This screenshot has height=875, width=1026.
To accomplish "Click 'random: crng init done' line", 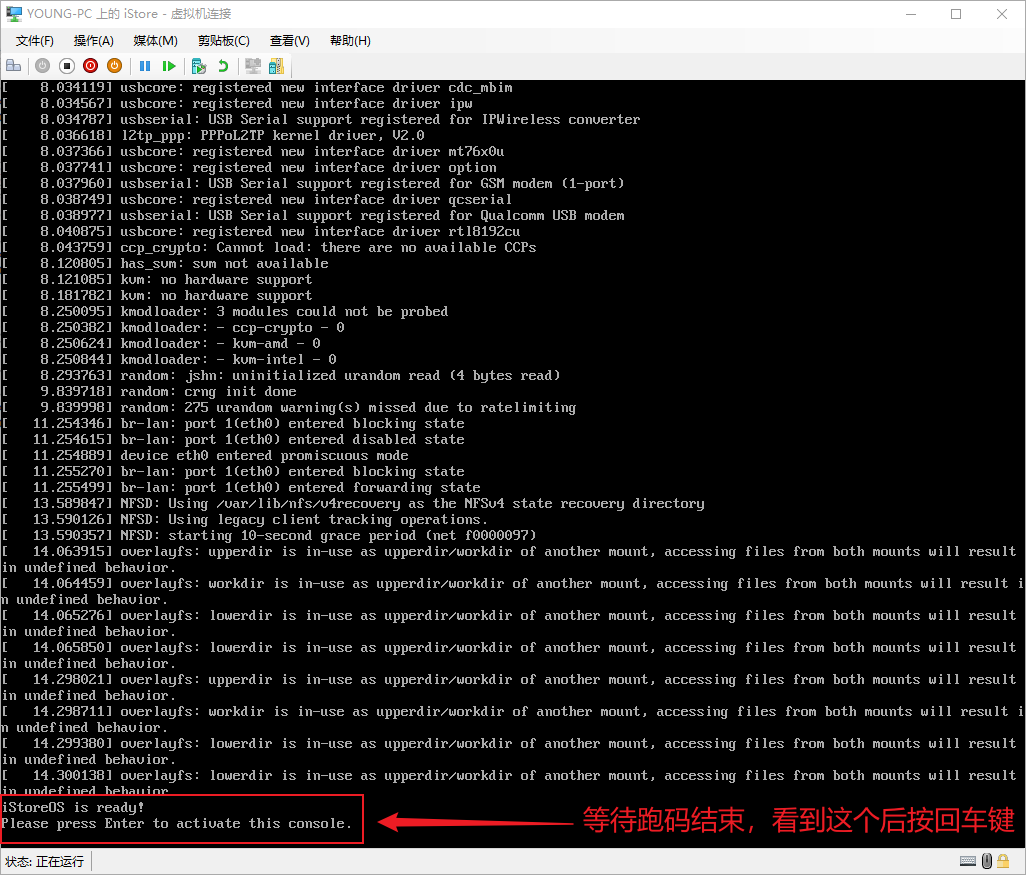I will (149, 391).
